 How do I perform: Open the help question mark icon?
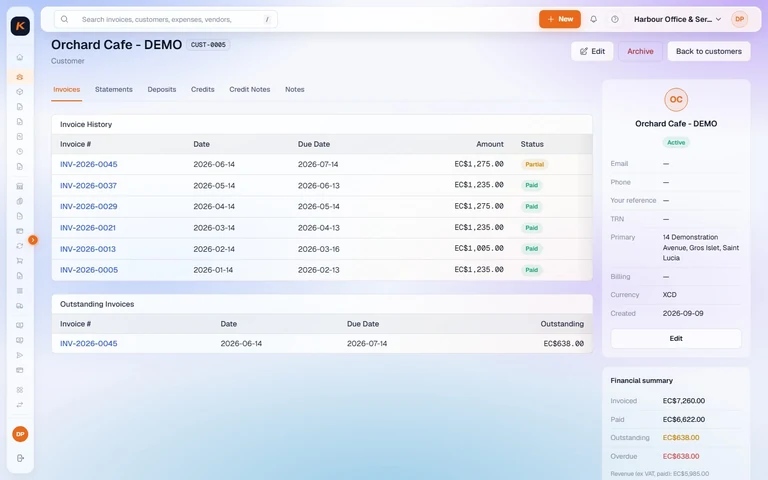click(615, 19)
